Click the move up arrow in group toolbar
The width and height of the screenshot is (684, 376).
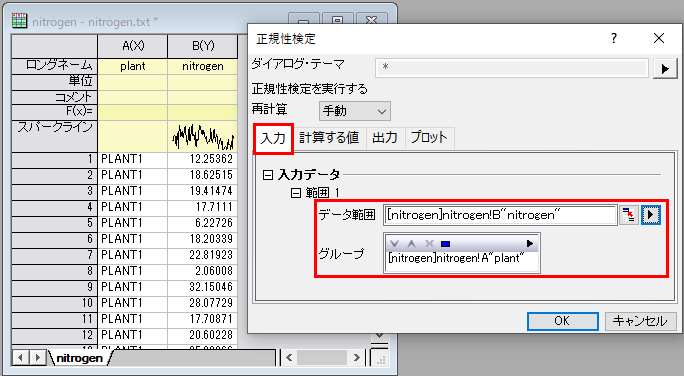point(411,243)
